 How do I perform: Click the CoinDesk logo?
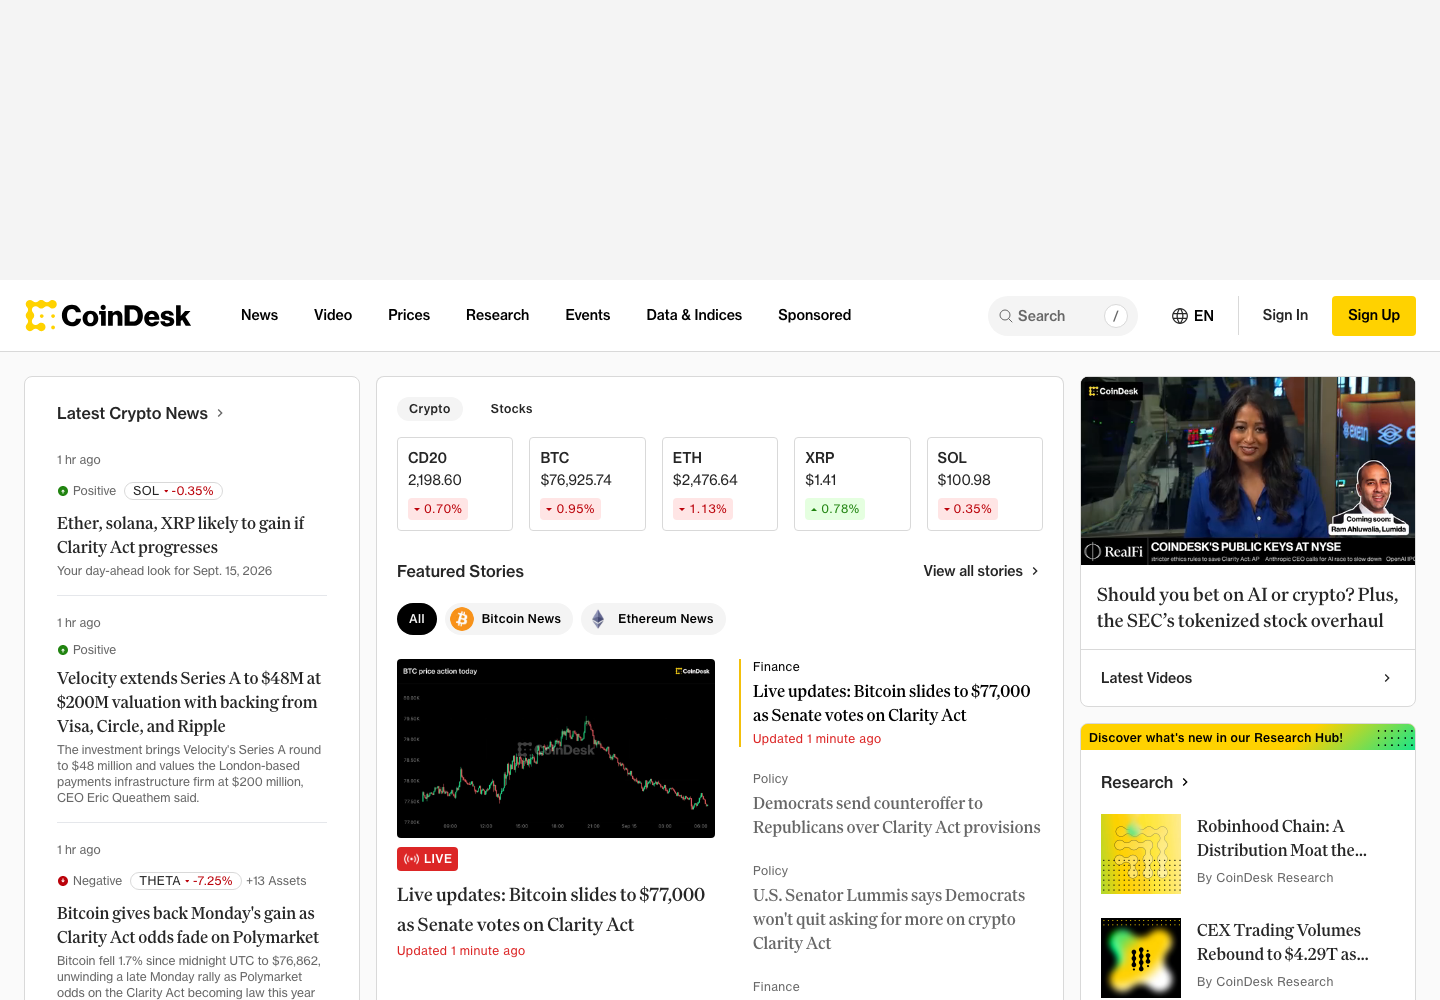pyautogui.click(x=108, y=316)
